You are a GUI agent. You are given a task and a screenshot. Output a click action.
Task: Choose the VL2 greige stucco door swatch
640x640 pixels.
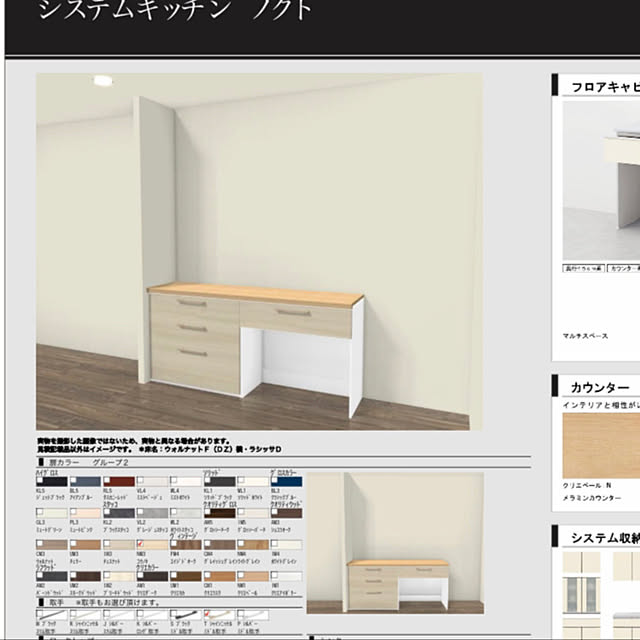coord(152,513)
